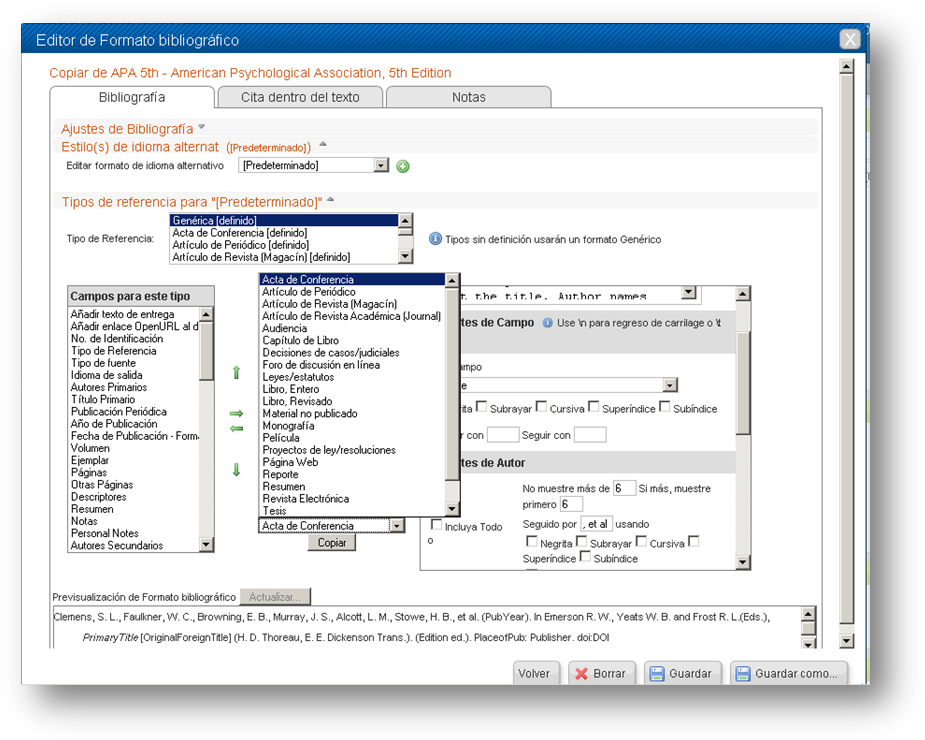Tick the Superíndice checkbox in Ajustes de Campo

point(594,407)
